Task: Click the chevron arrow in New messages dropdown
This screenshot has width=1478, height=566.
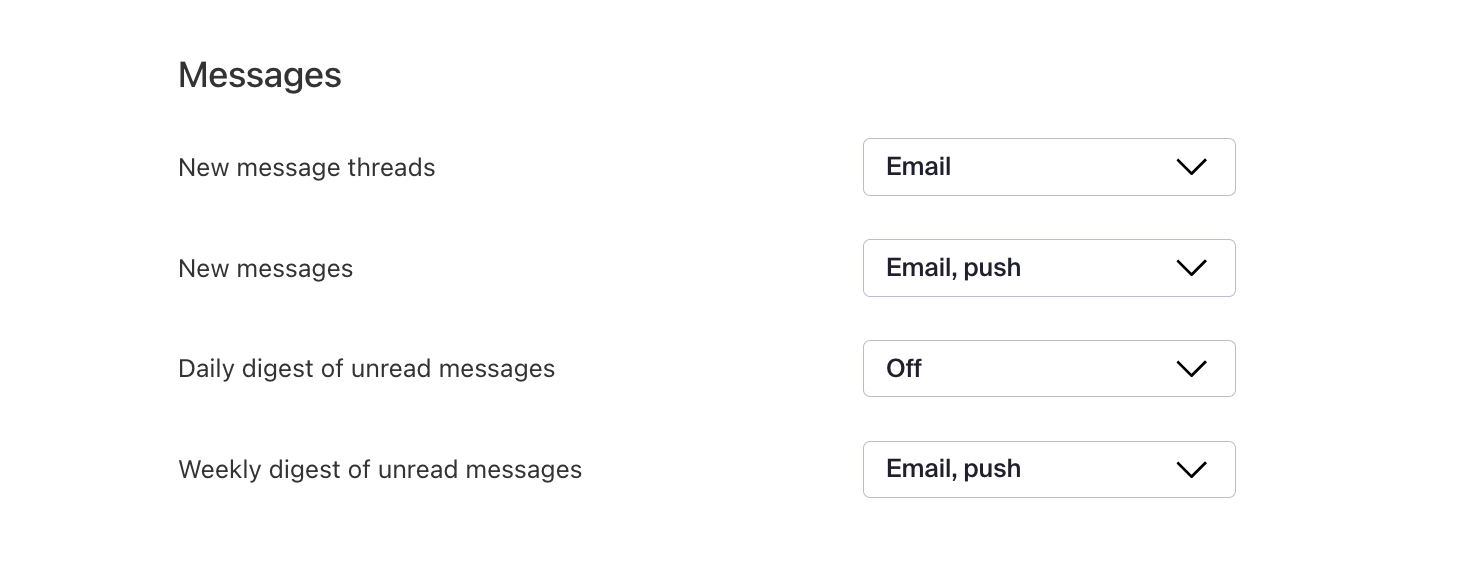Action: click(x=1191, y=268)
